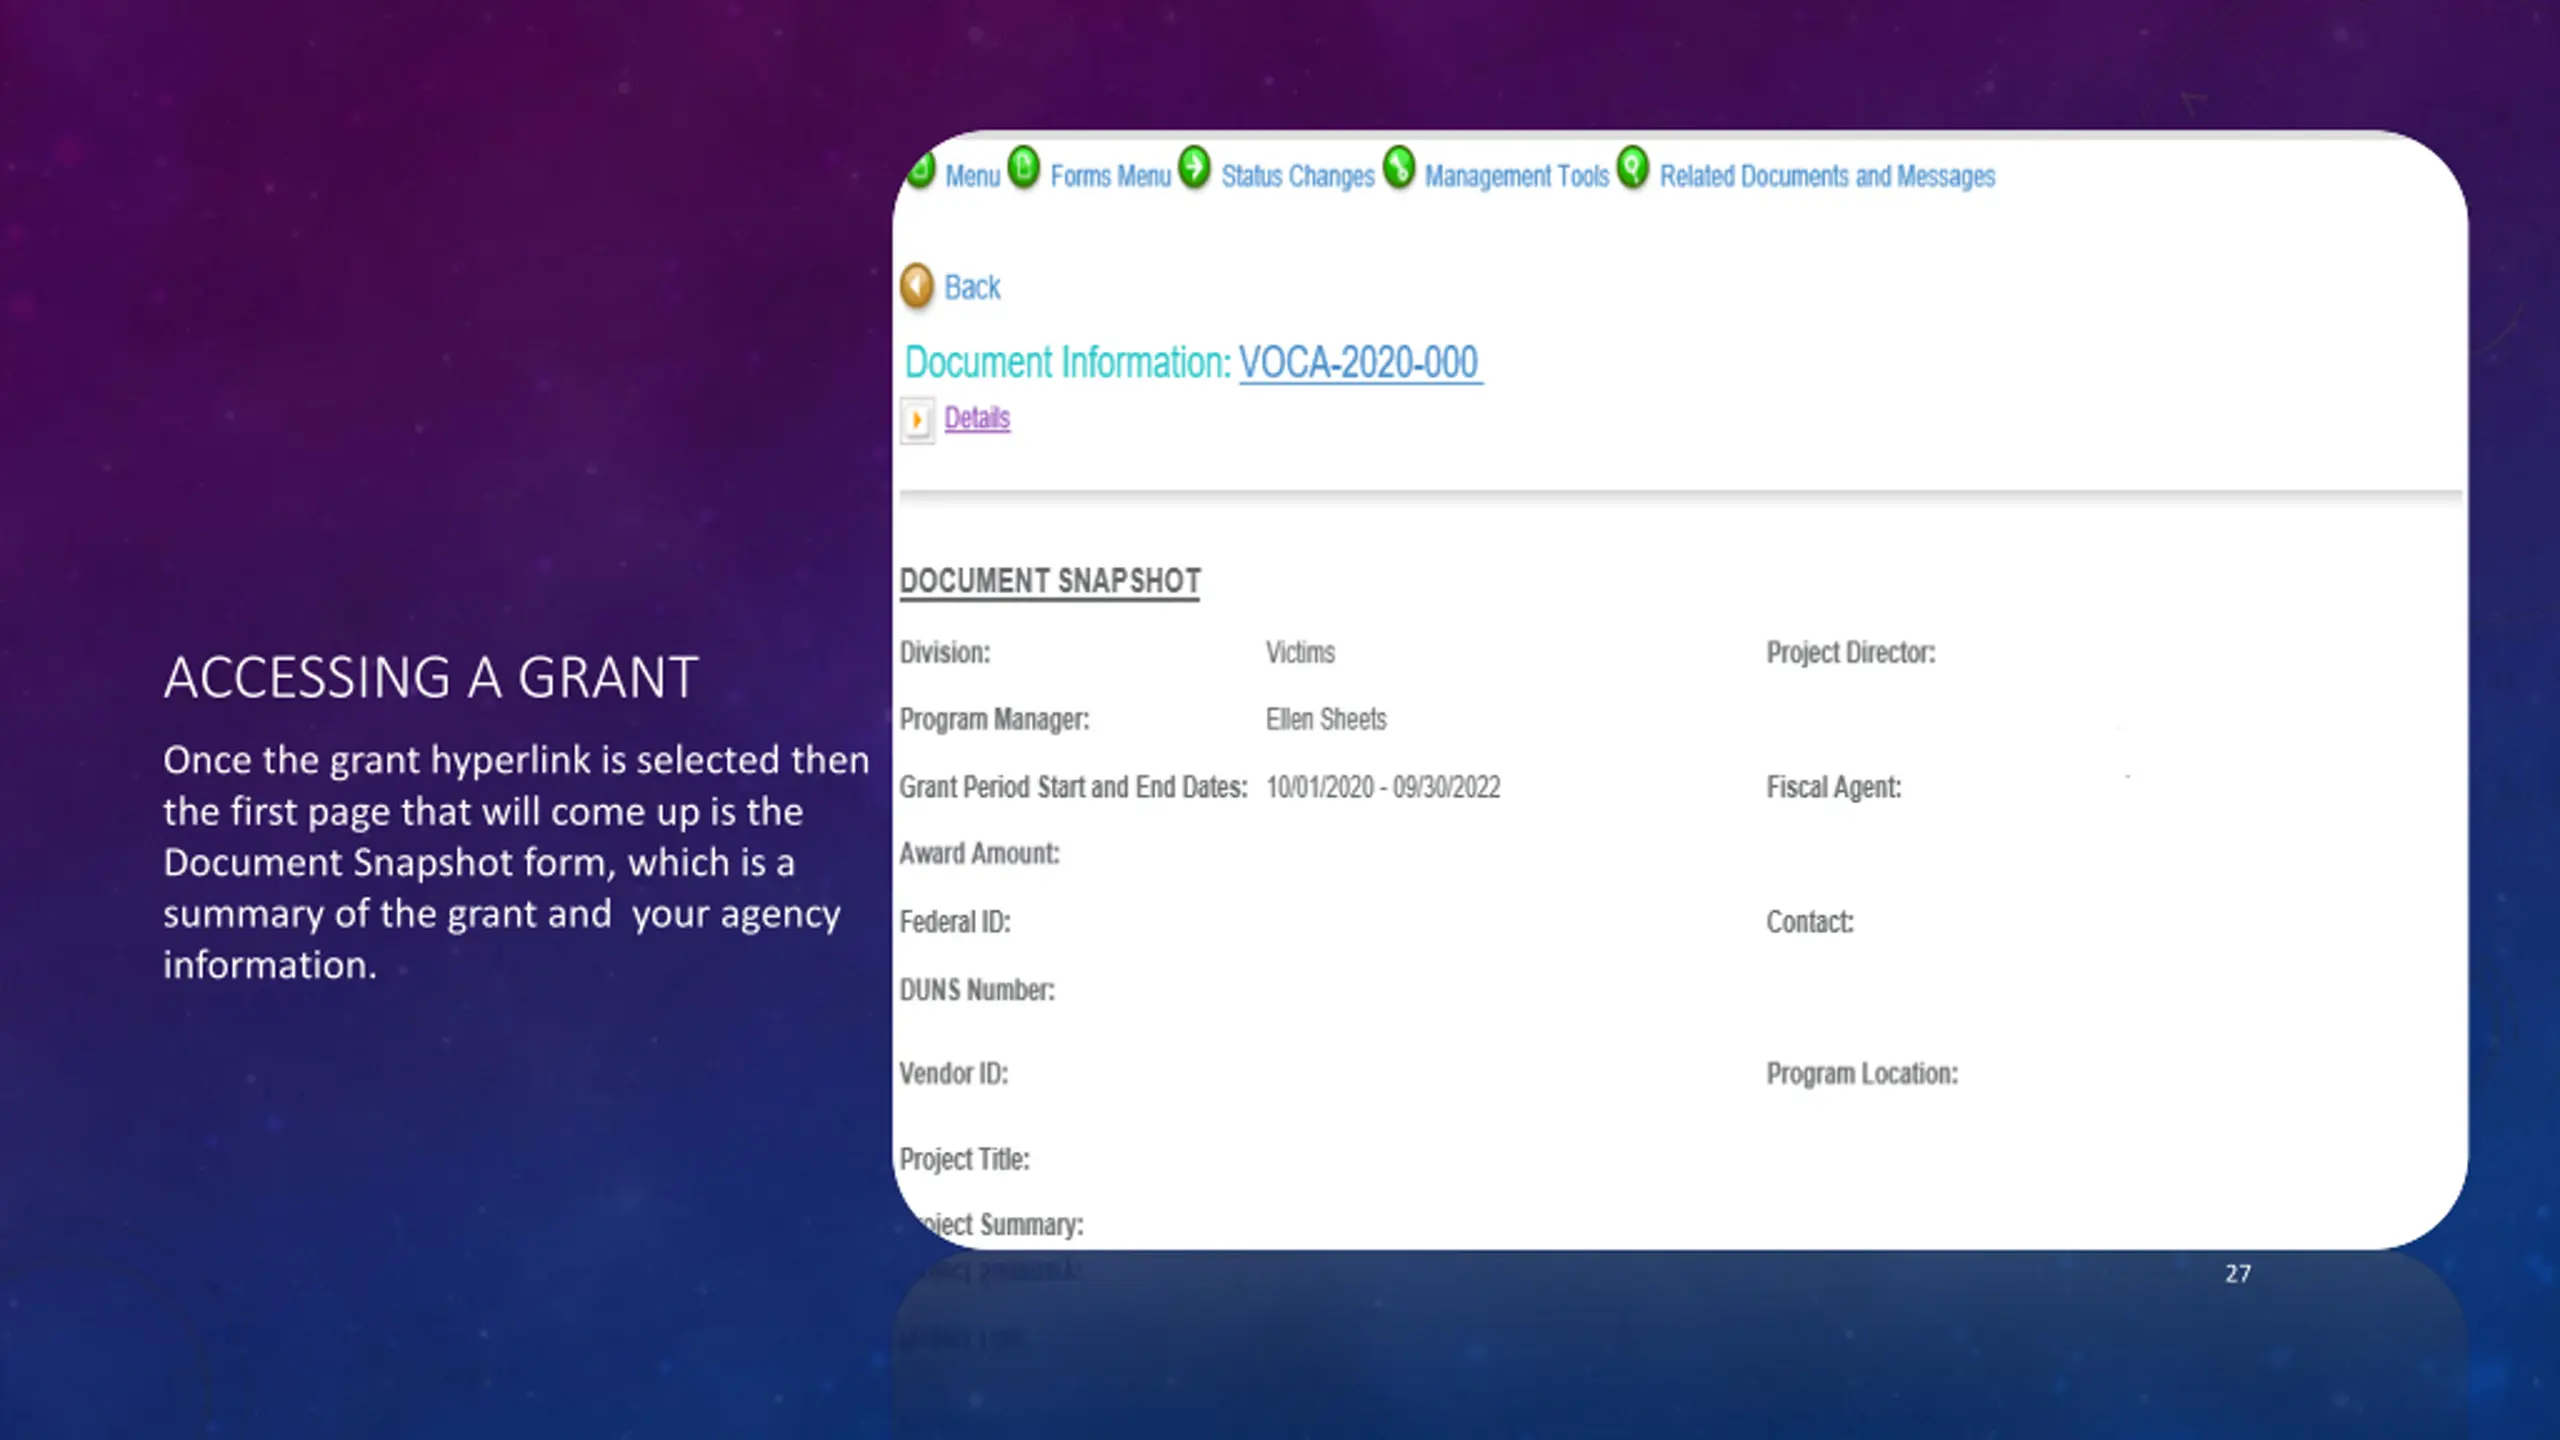Click the green icon before Related Documents and Messages
This screenshot has height=1440, width=2560.
click(1633, 168)
